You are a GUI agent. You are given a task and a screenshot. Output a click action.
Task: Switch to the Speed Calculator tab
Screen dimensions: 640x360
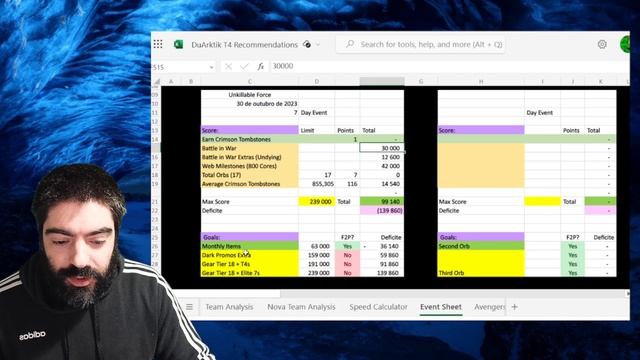(x=378, y=307)
